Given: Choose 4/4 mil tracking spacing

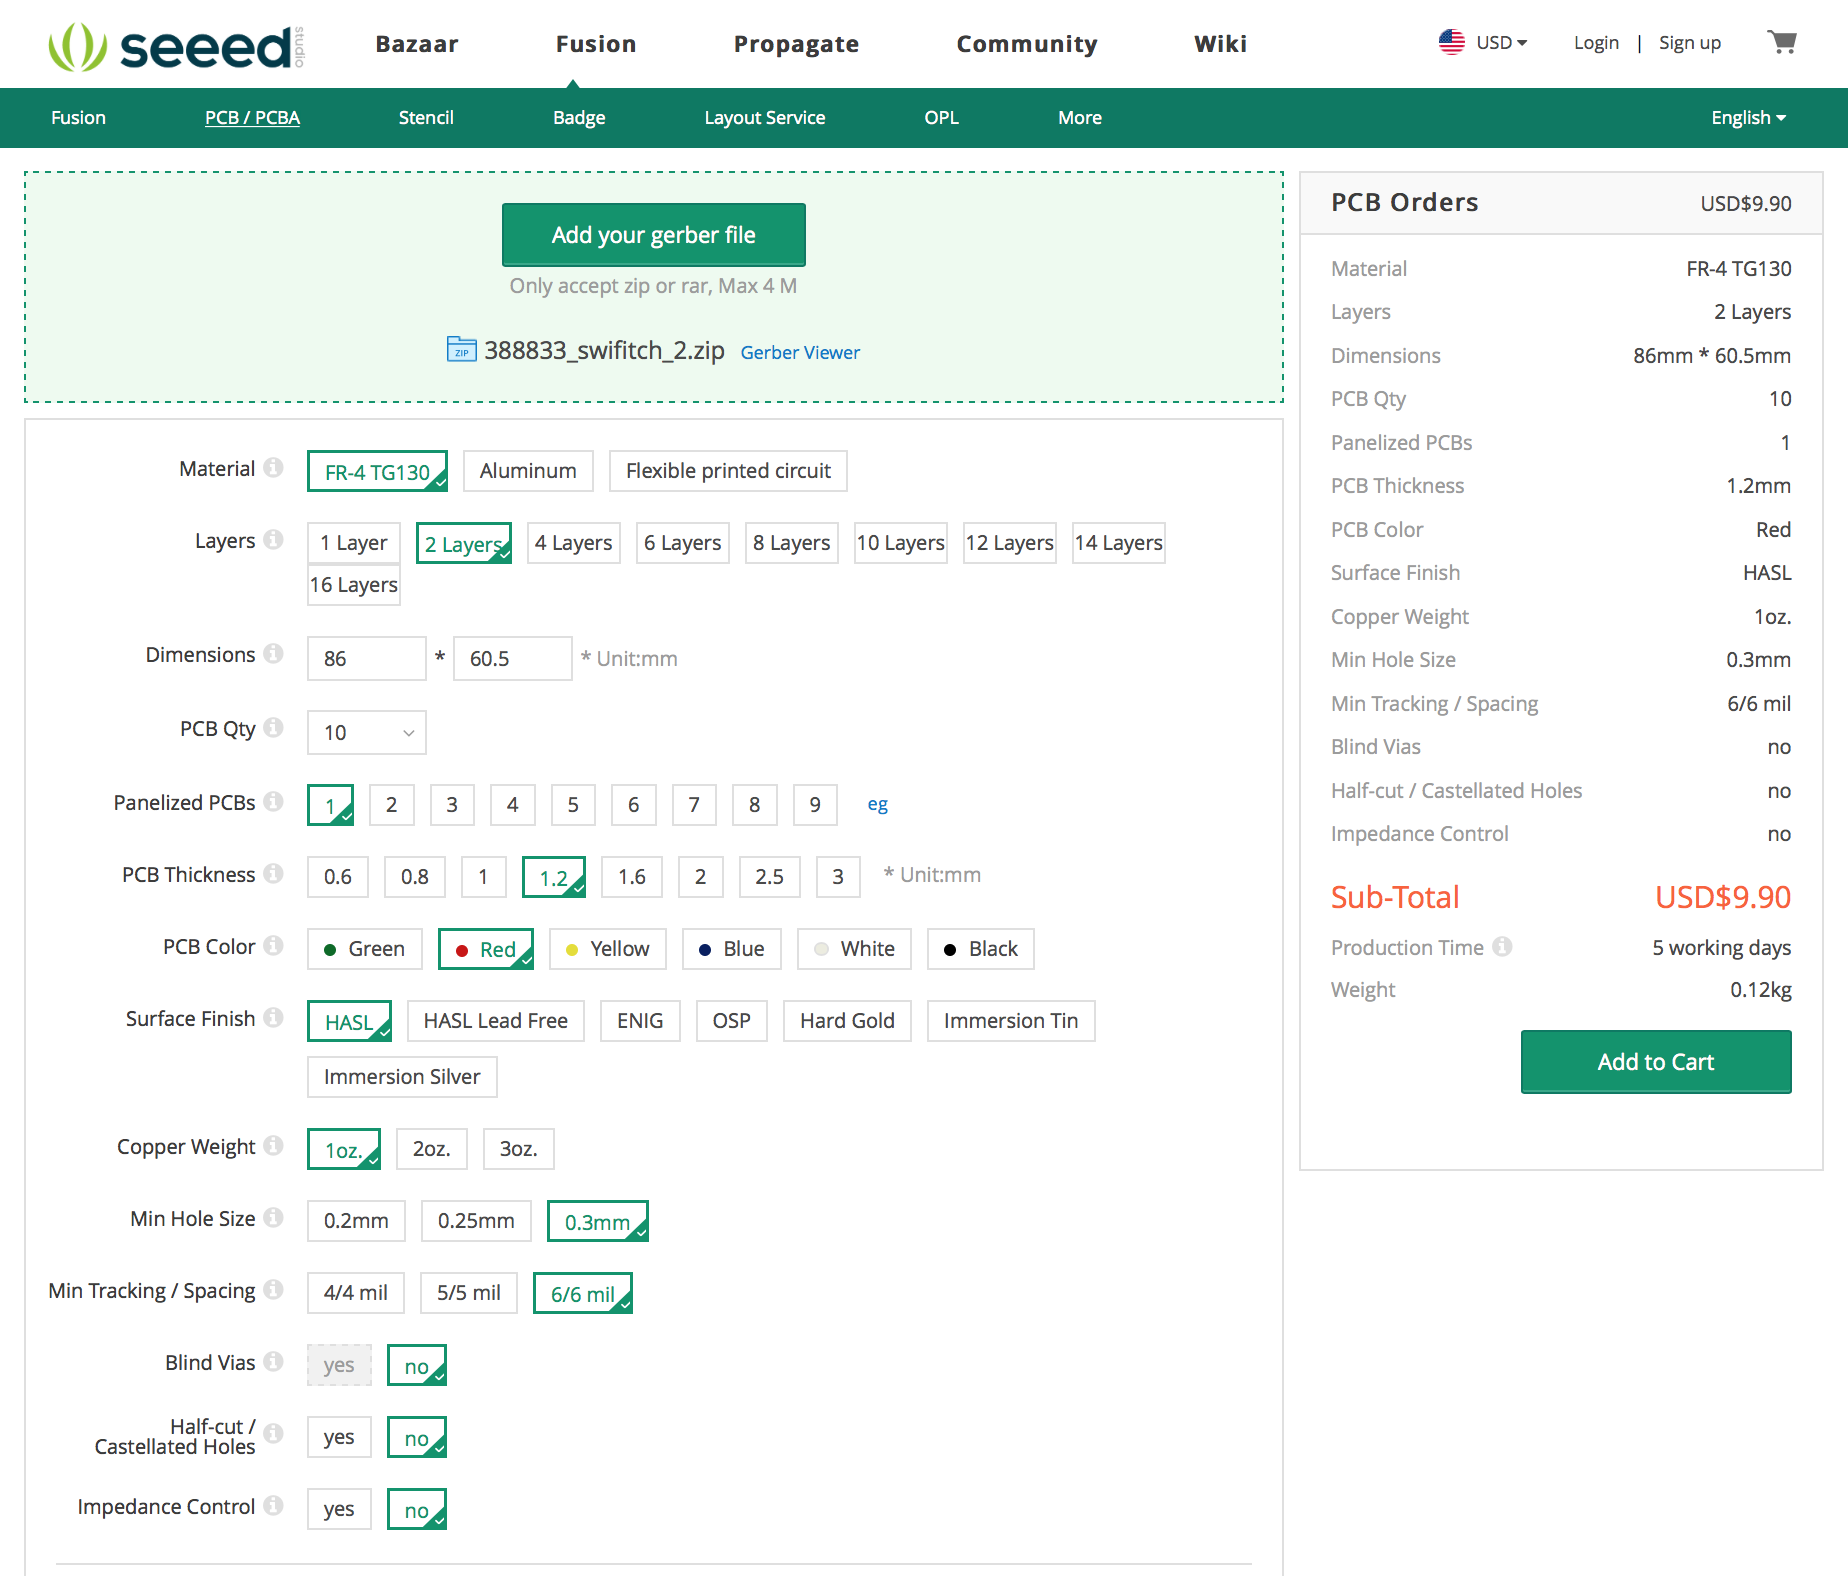Looking at the screenshot, I should 356,1293.
